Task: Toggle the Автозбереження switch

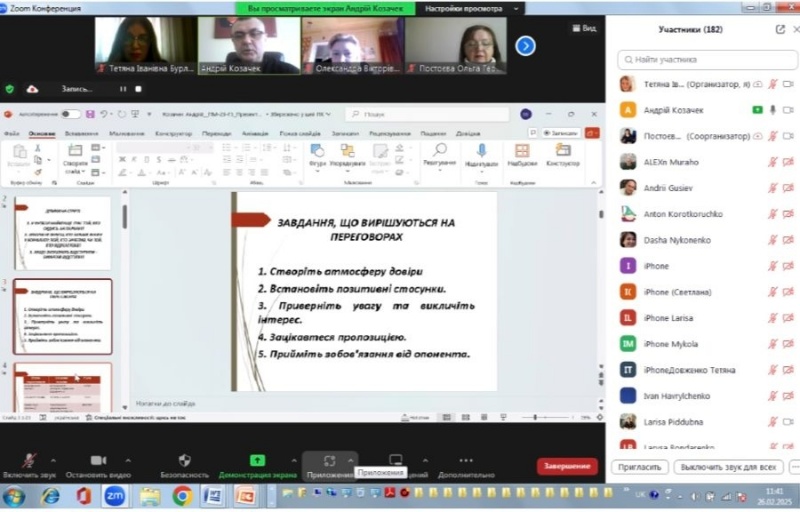Action: coord(70,114)
